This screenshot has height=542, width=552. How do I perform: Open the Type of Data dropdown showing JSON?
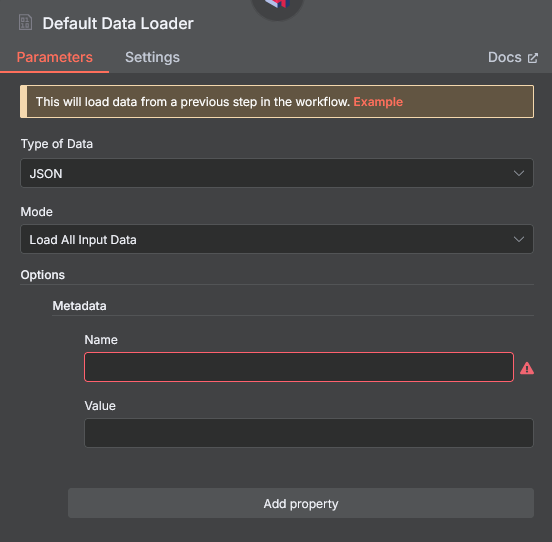click(277, 173)
